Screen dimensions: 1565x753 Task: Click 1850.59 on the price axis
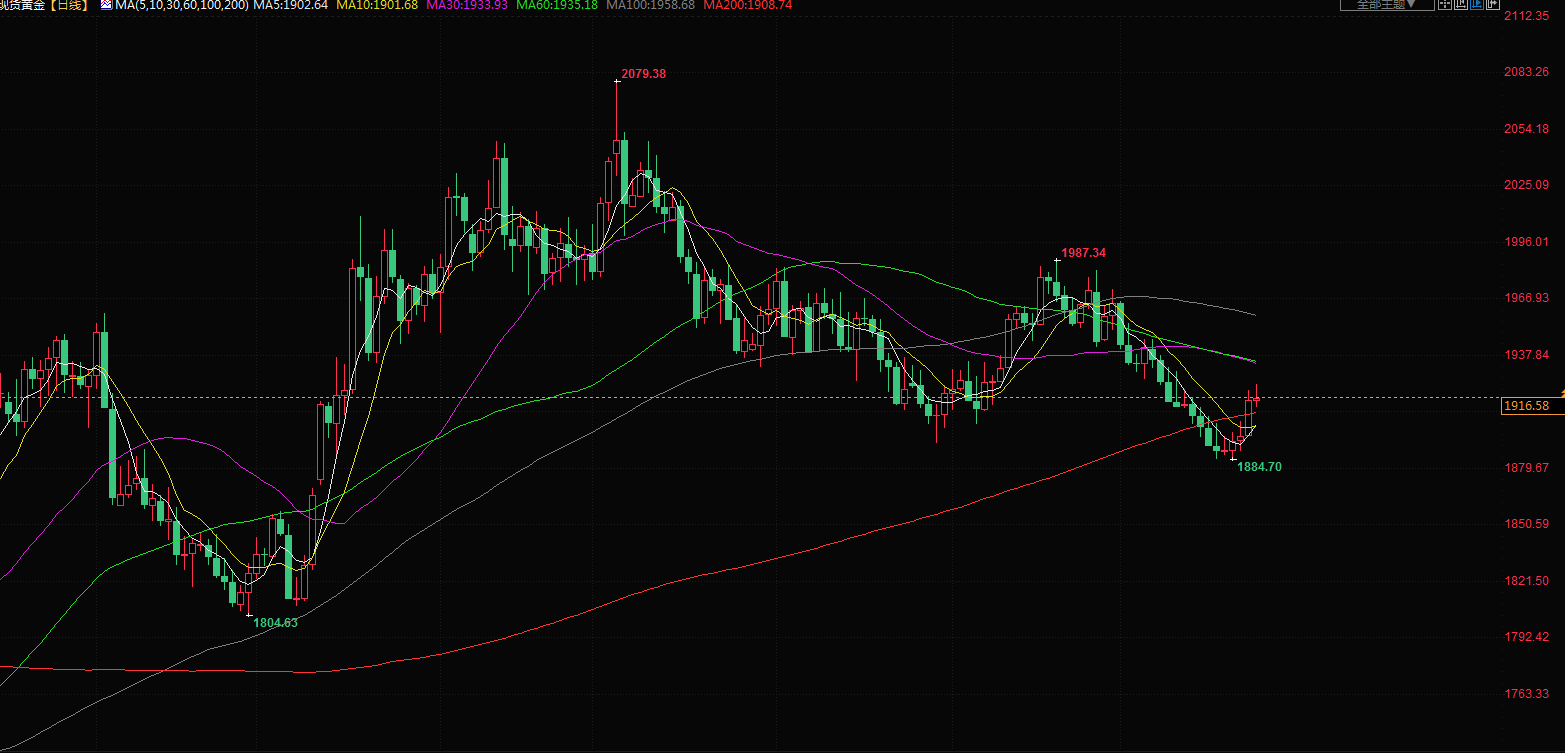(1528, 524)
